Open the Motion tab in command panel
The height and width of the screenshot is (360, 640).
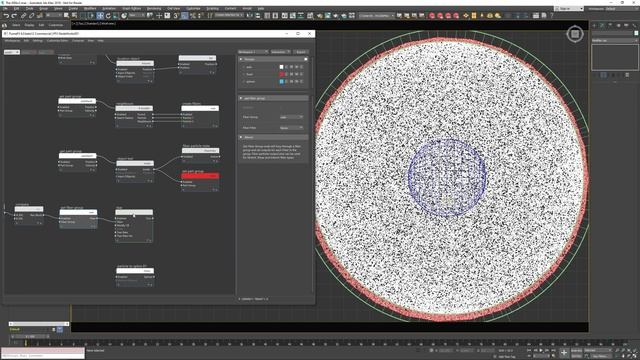click(x=618, y=25)
